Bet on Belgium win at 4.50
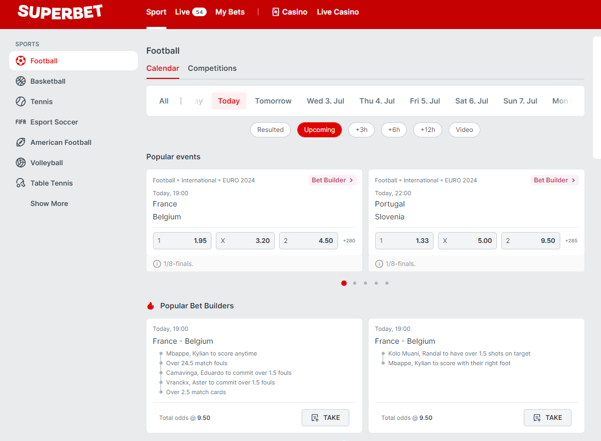This screenshot has height=441, width=601. coord(308,241)
